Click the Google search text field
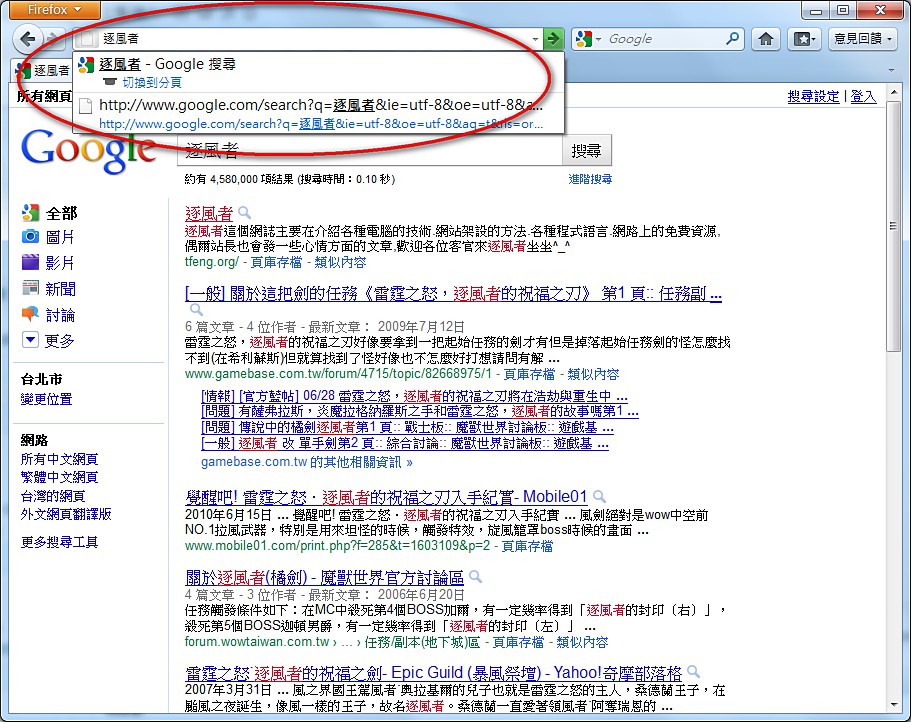 pos(370,152)
